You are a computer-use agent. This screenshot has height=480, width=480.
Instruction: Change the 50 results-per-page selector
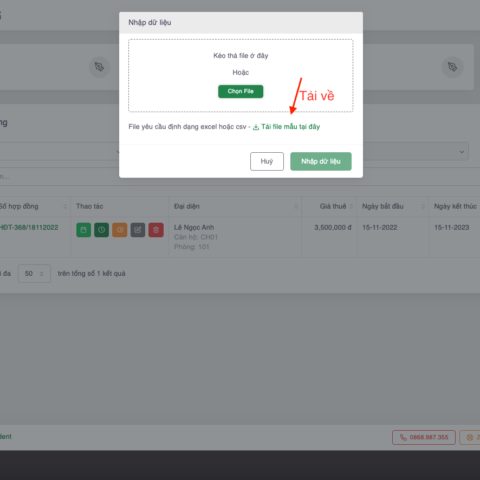point(34,273)
